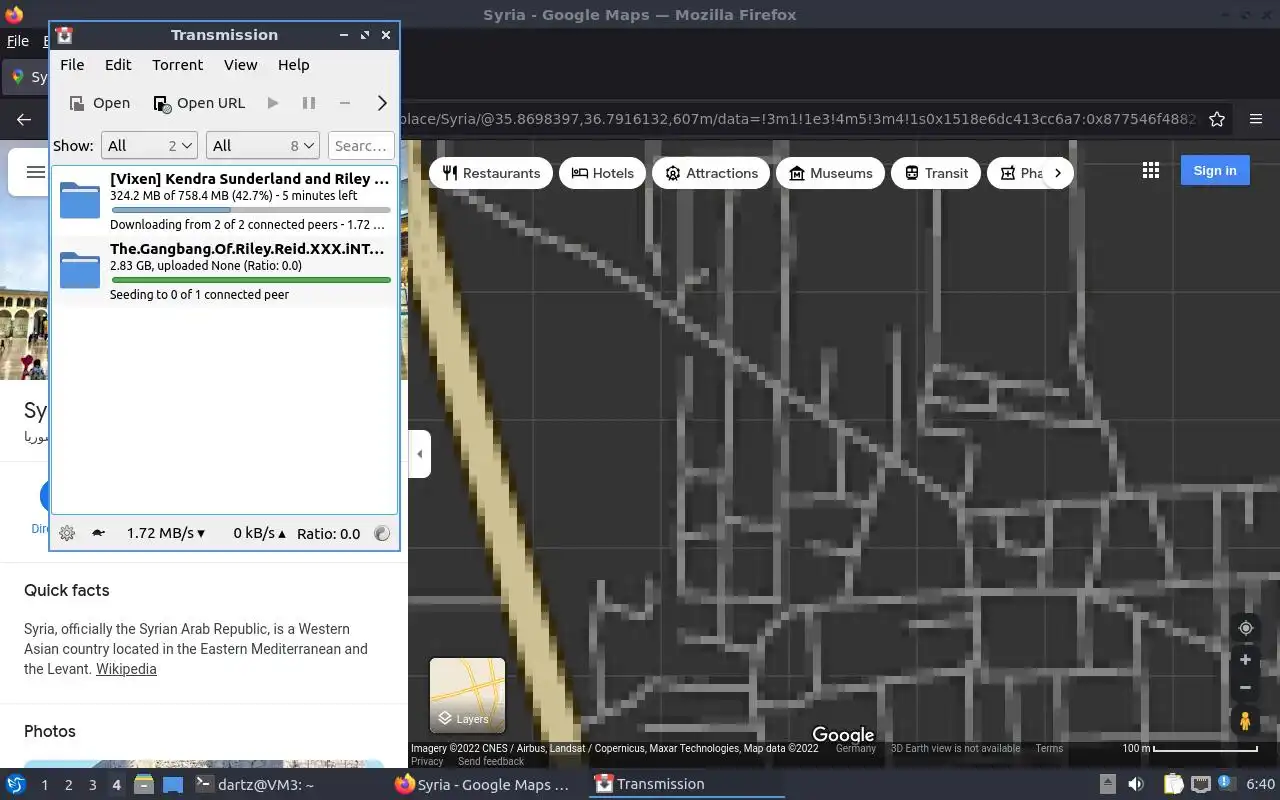Filter map by Attractions

(x=711, y=173)
